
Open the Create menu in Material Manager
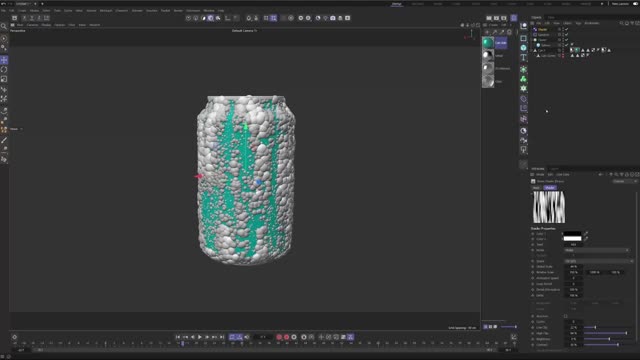point(493,25)
